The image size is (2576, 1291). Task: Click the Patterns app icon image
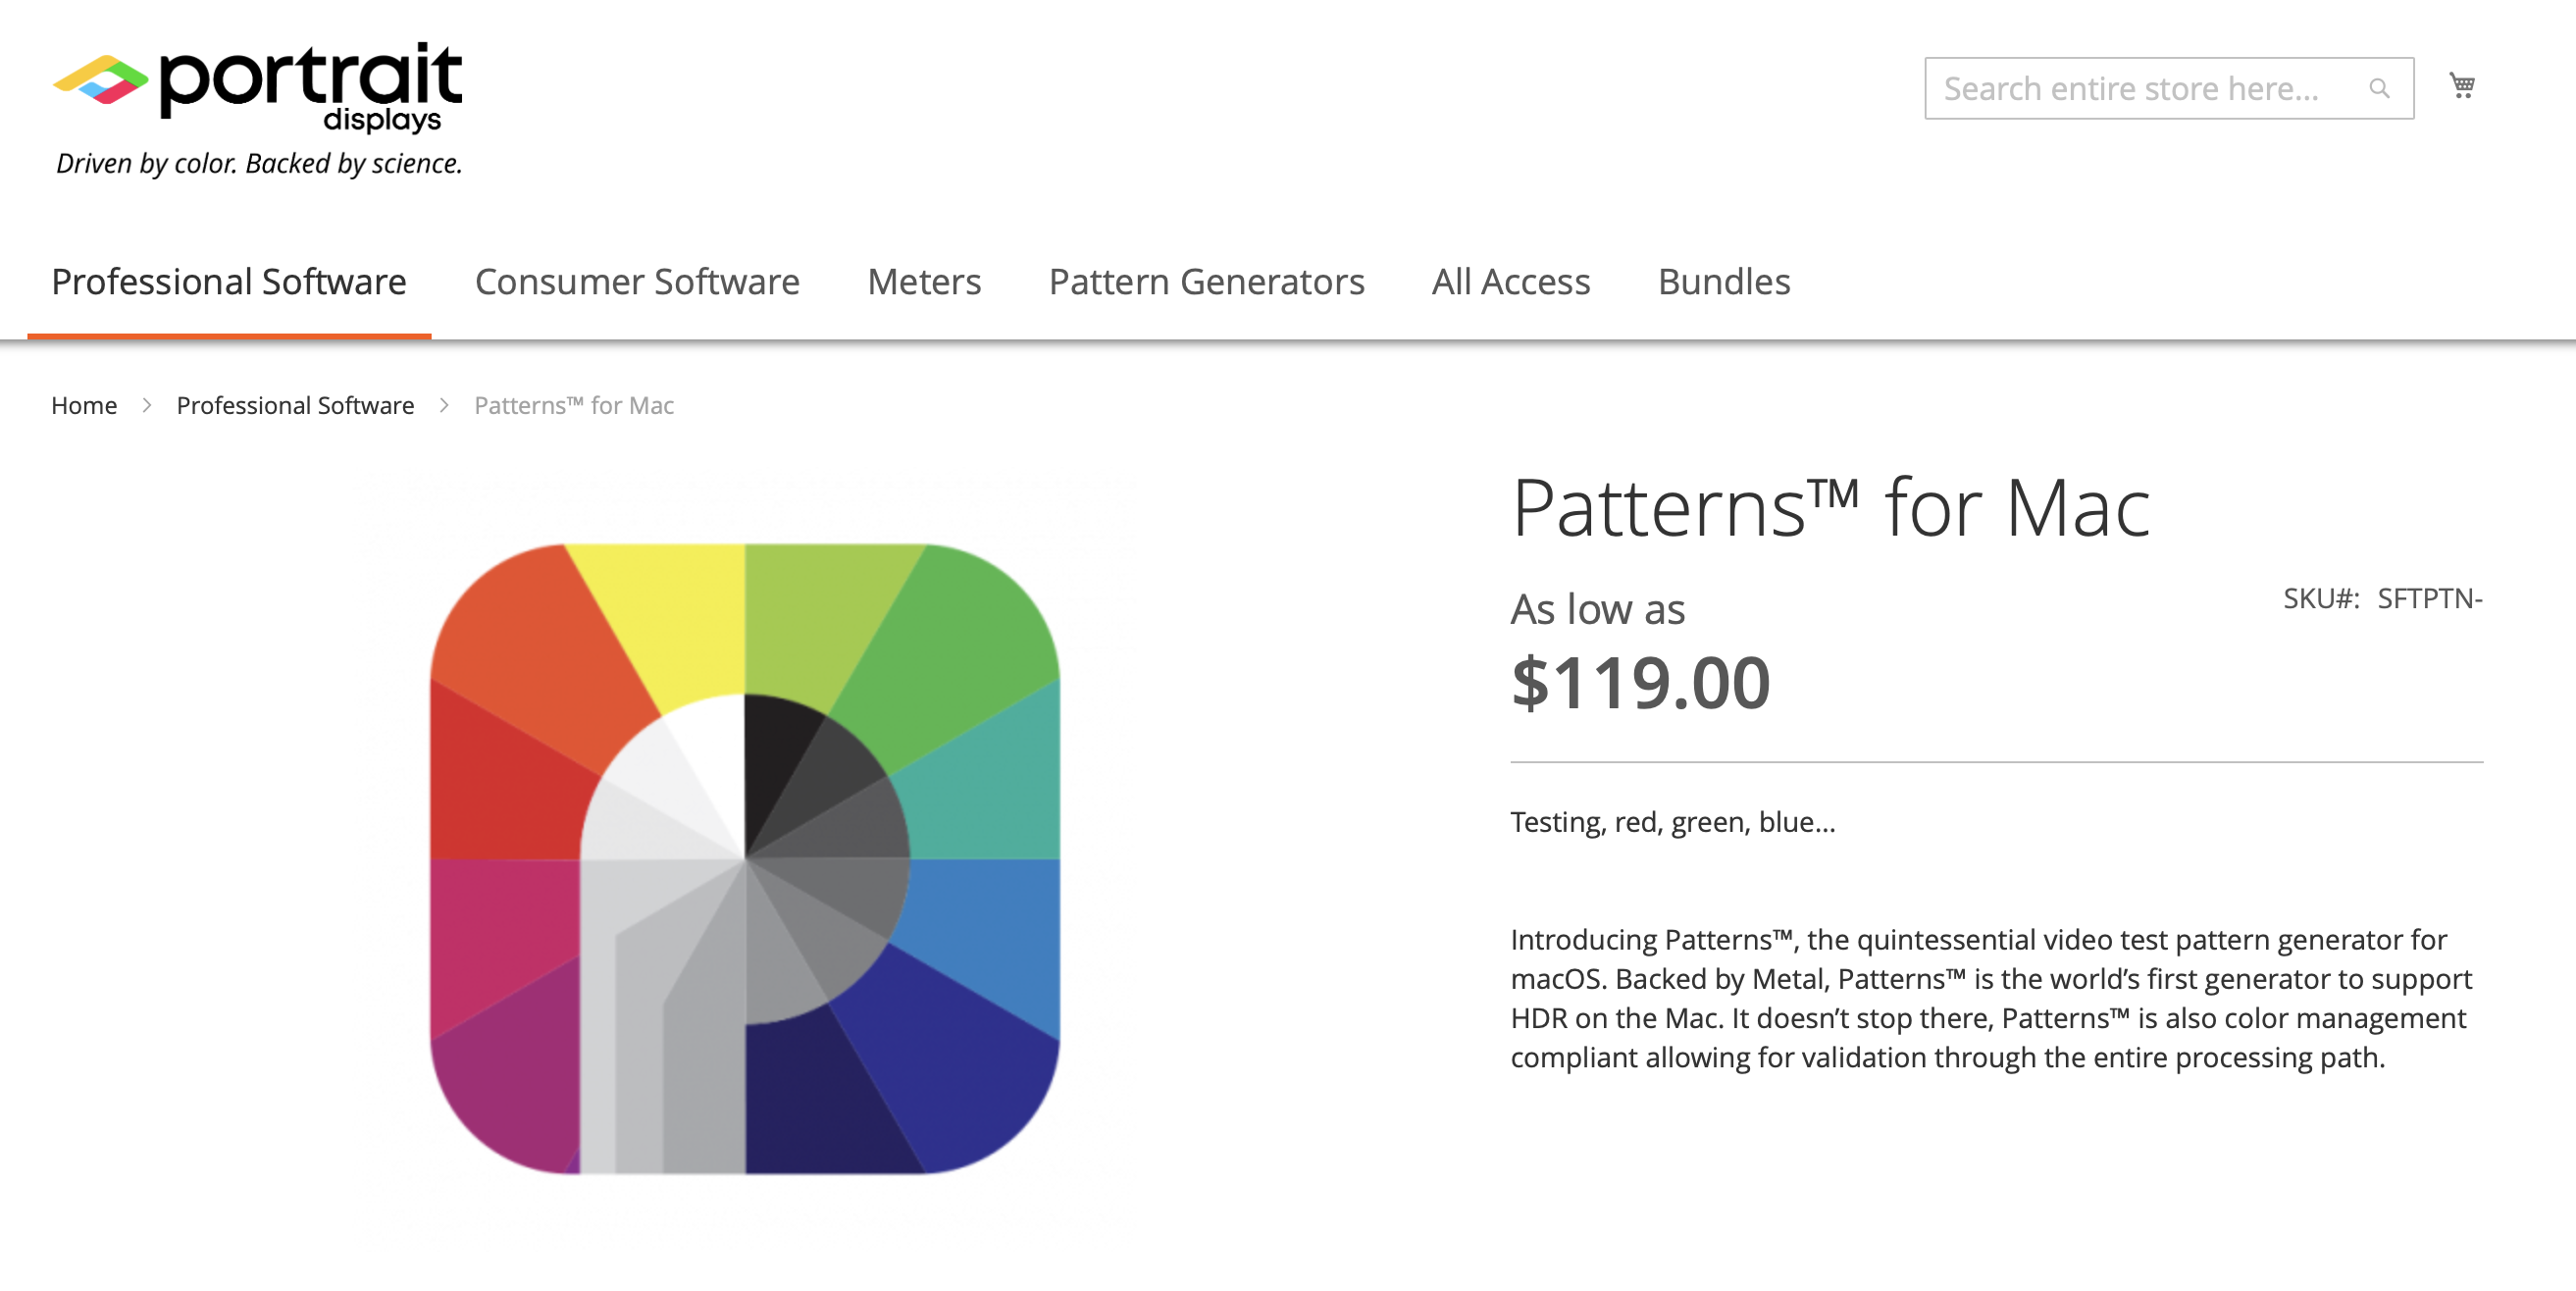745,858
